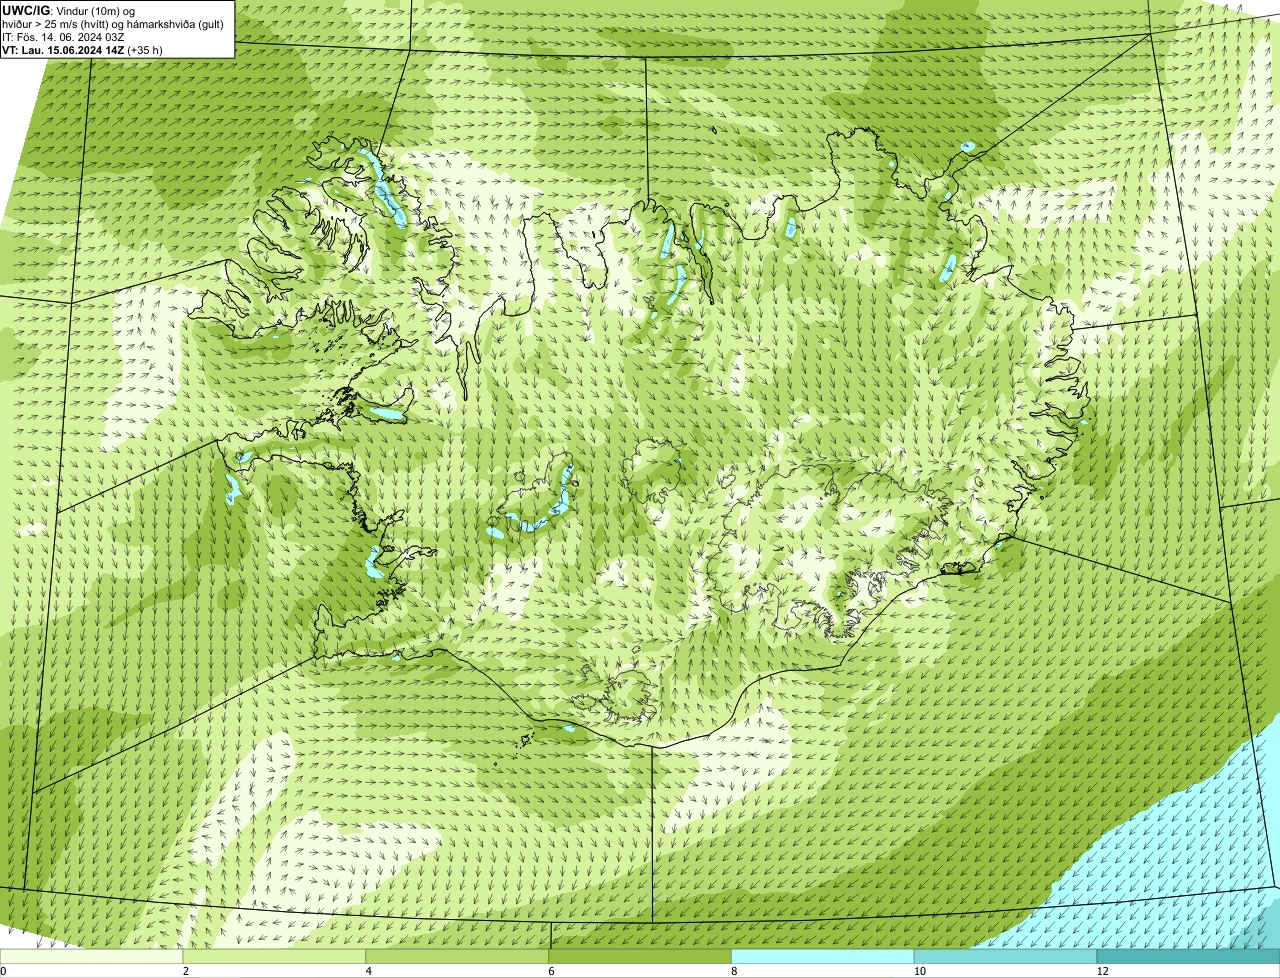Pick the 4–6 m/s green scale segment
1280x978 pixels.
tap(458, 957)
